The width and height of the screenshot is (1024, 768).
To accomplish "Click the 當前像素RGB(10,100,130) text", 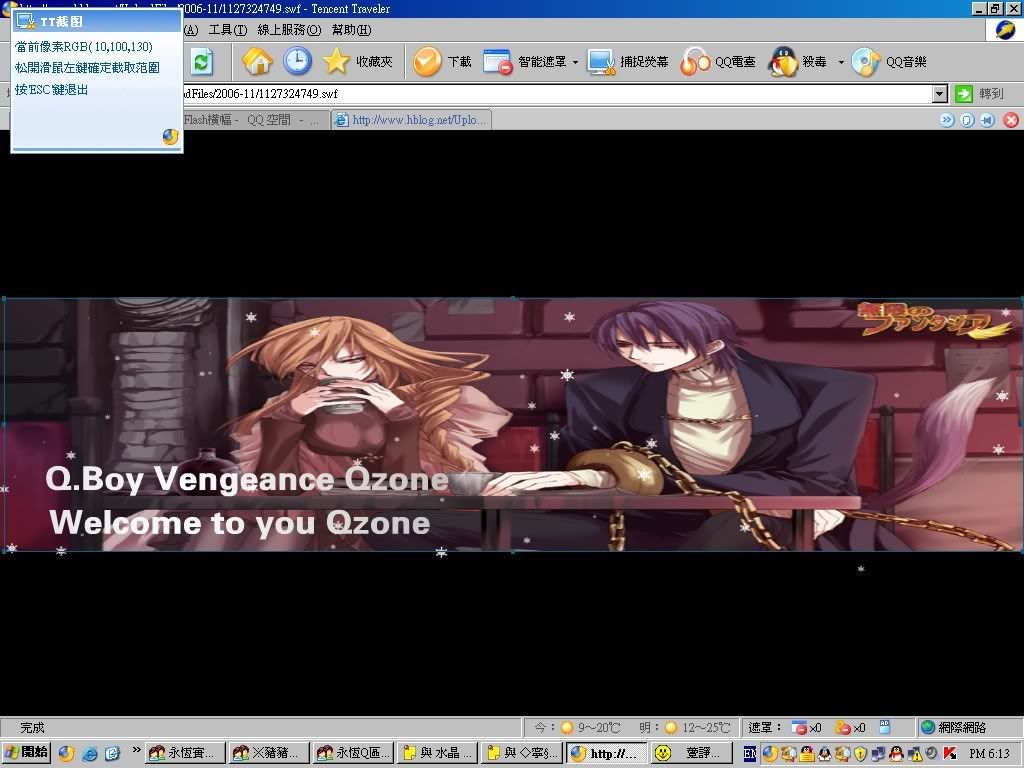I will 84,46.
